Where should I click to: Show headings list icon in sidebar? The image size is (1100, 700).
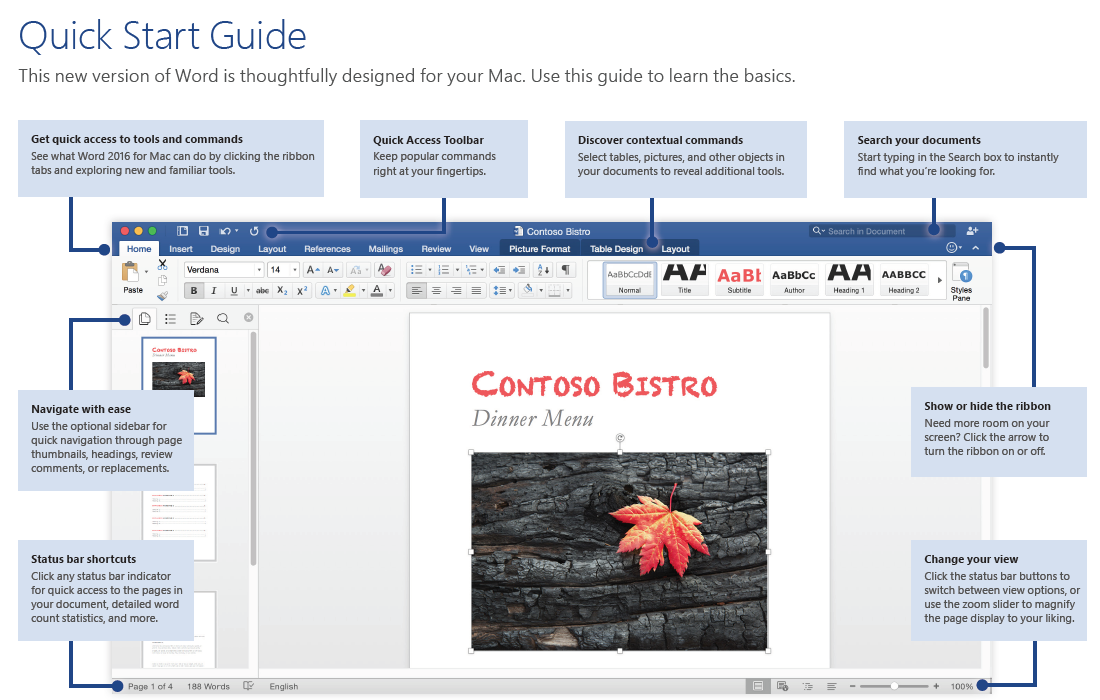[x=170, y=318]
